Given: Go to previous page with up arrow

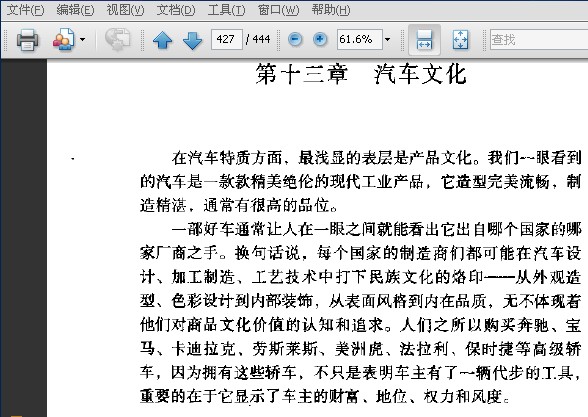Looking at the screenshot, I should click(x=162, y=40).
